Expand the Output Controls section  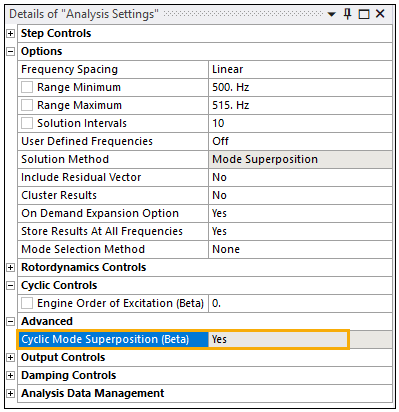coord(11,357)
